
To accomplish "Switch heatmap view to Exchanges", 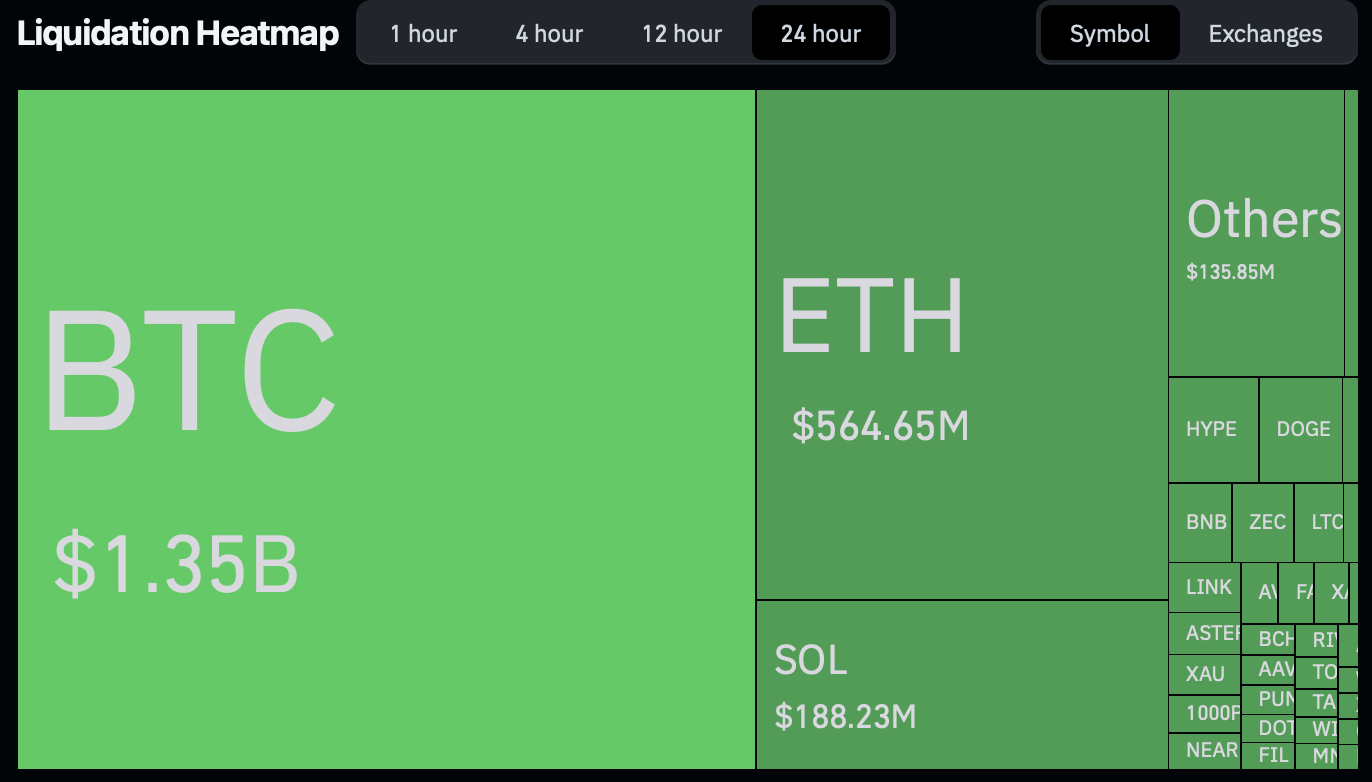I will tap(1265, 34).
